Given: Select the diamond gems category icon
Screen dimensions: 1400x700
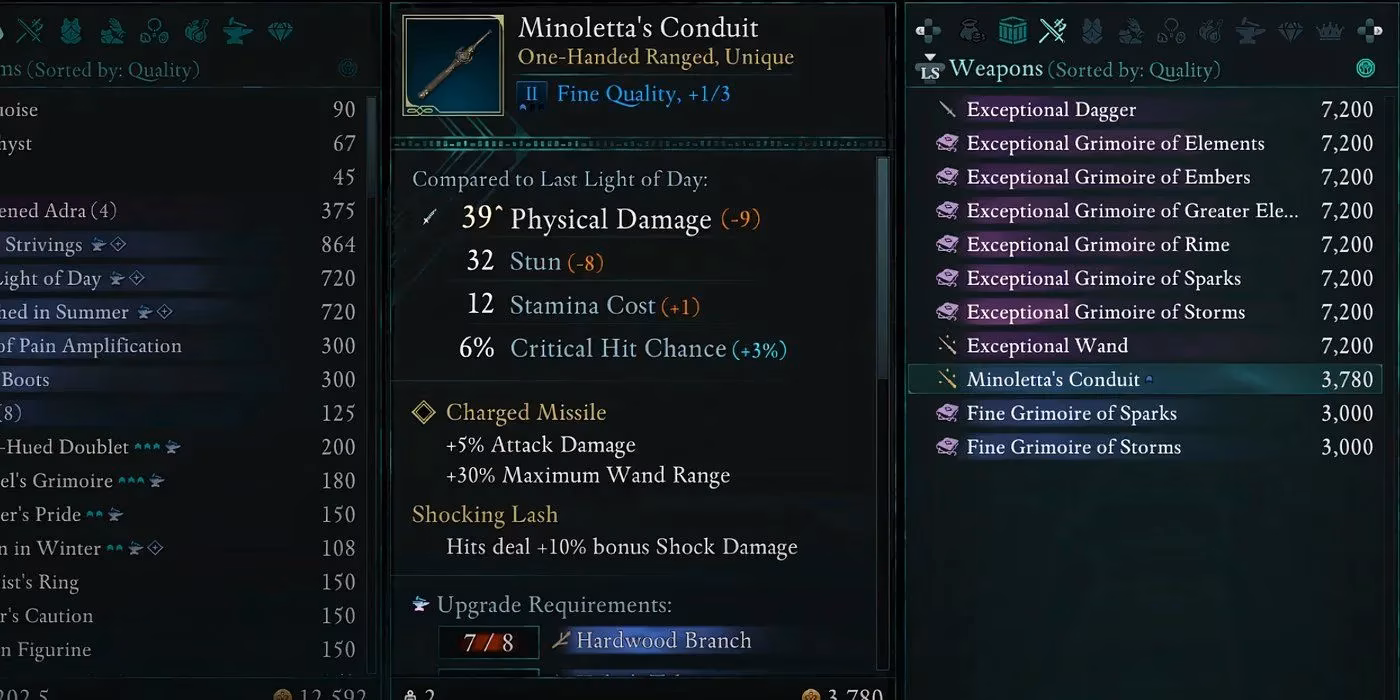Looking at the screenshot, I should [x=1290, y=31].
